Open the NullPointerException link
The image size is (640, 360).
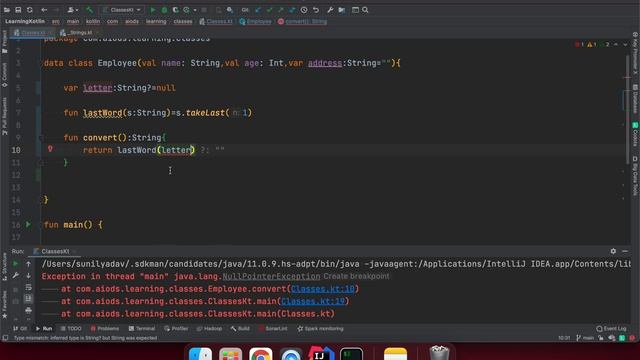point(271,276)
